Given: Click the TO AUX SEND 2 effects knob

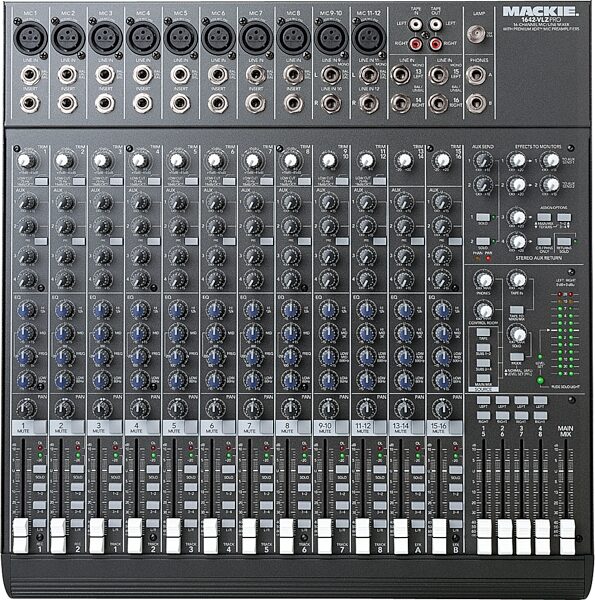Looking at the screenshot, I should [550, 184].
